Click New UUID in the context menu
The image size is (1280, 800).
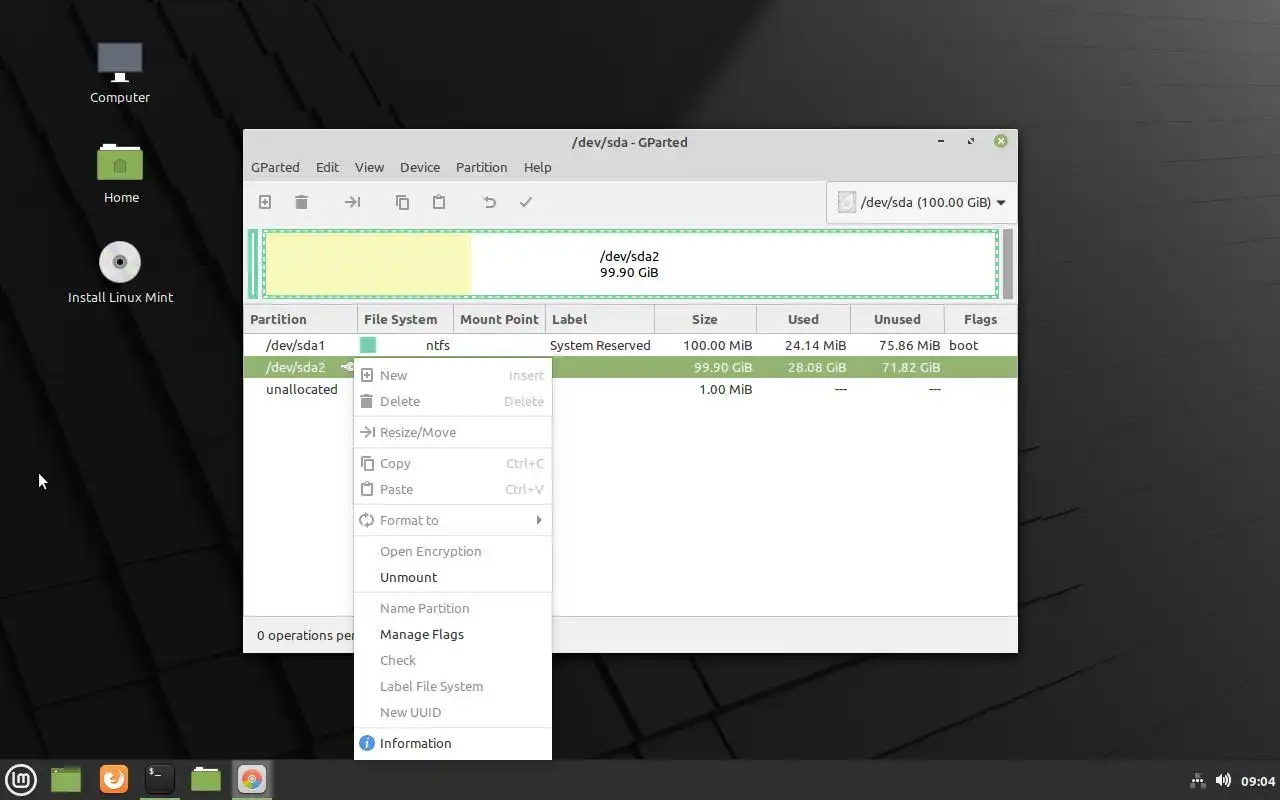452,712
